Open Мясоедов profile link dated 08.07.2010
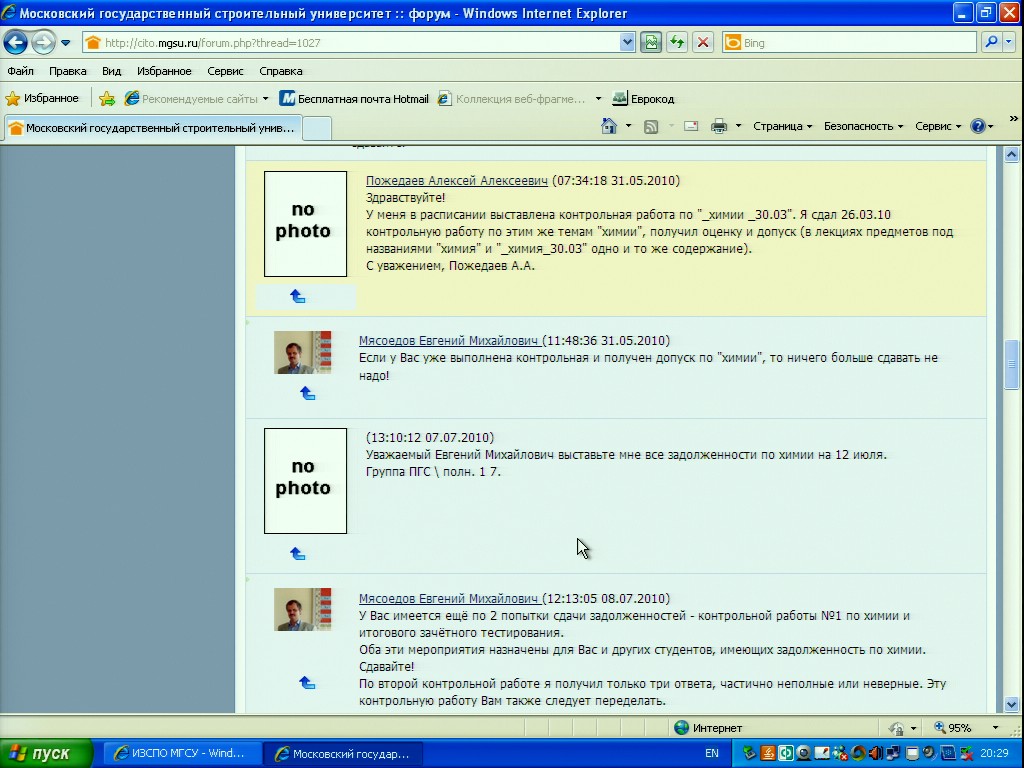The width and height of the screenshot is (1024, 768). point(449,599)
